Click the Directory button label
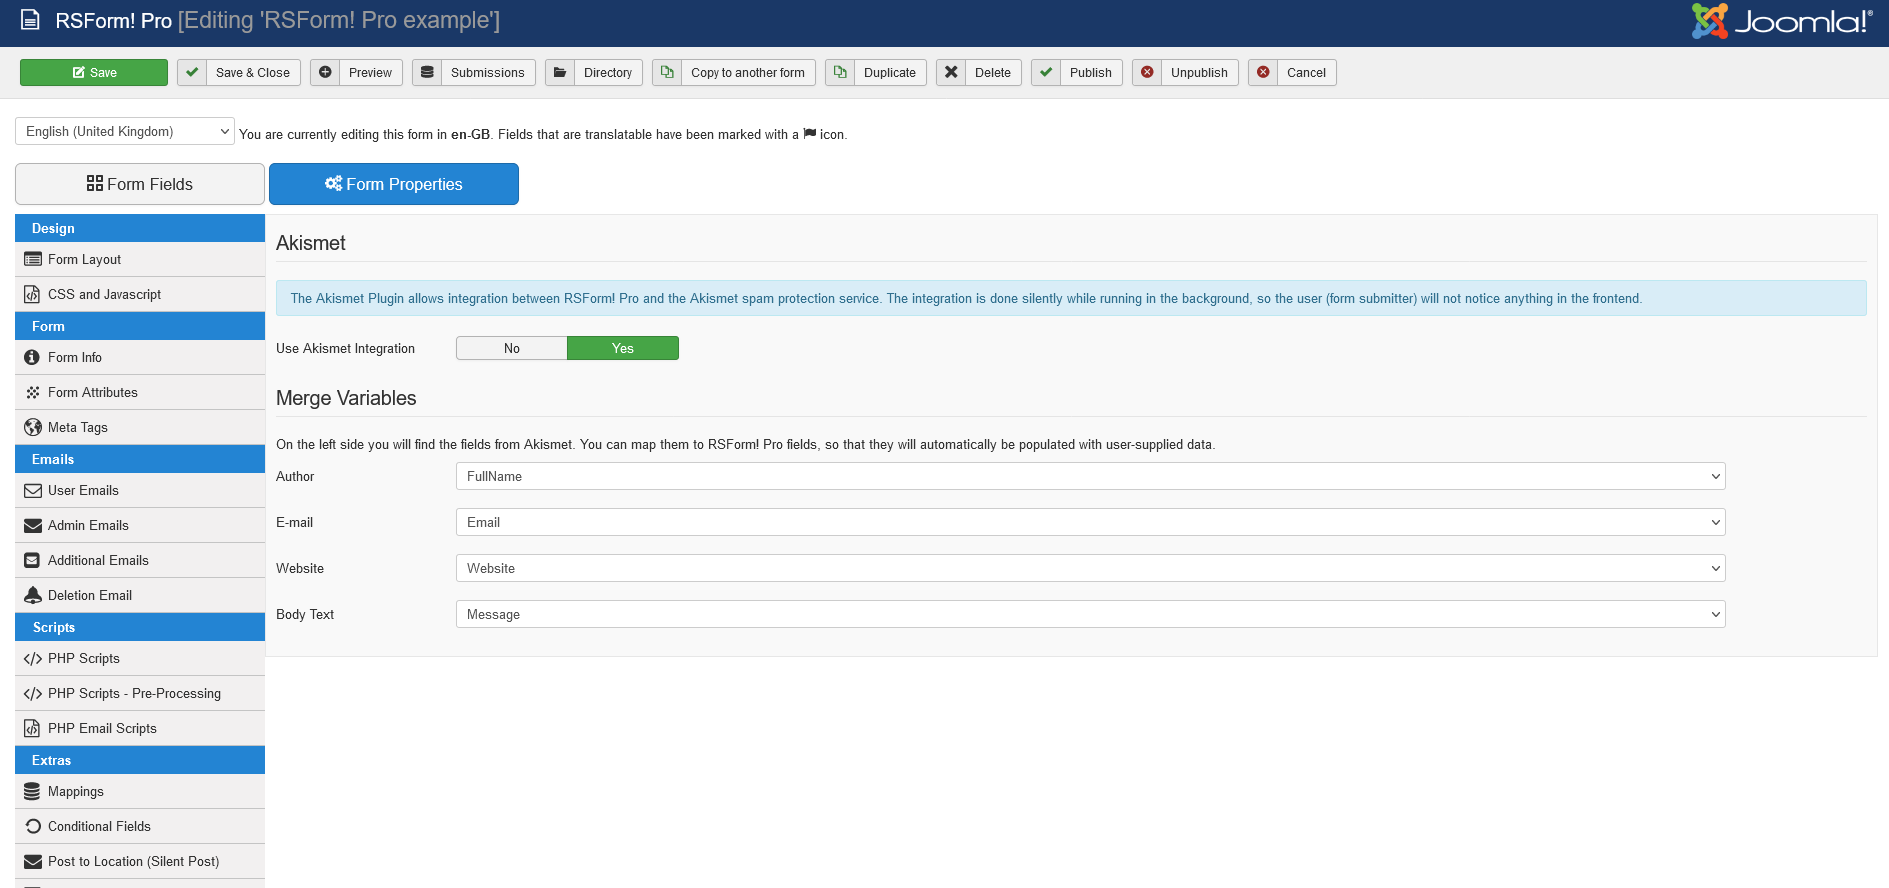Image resolution: width=1889 pixels, height=888 pixels. [x=608, y=73]
